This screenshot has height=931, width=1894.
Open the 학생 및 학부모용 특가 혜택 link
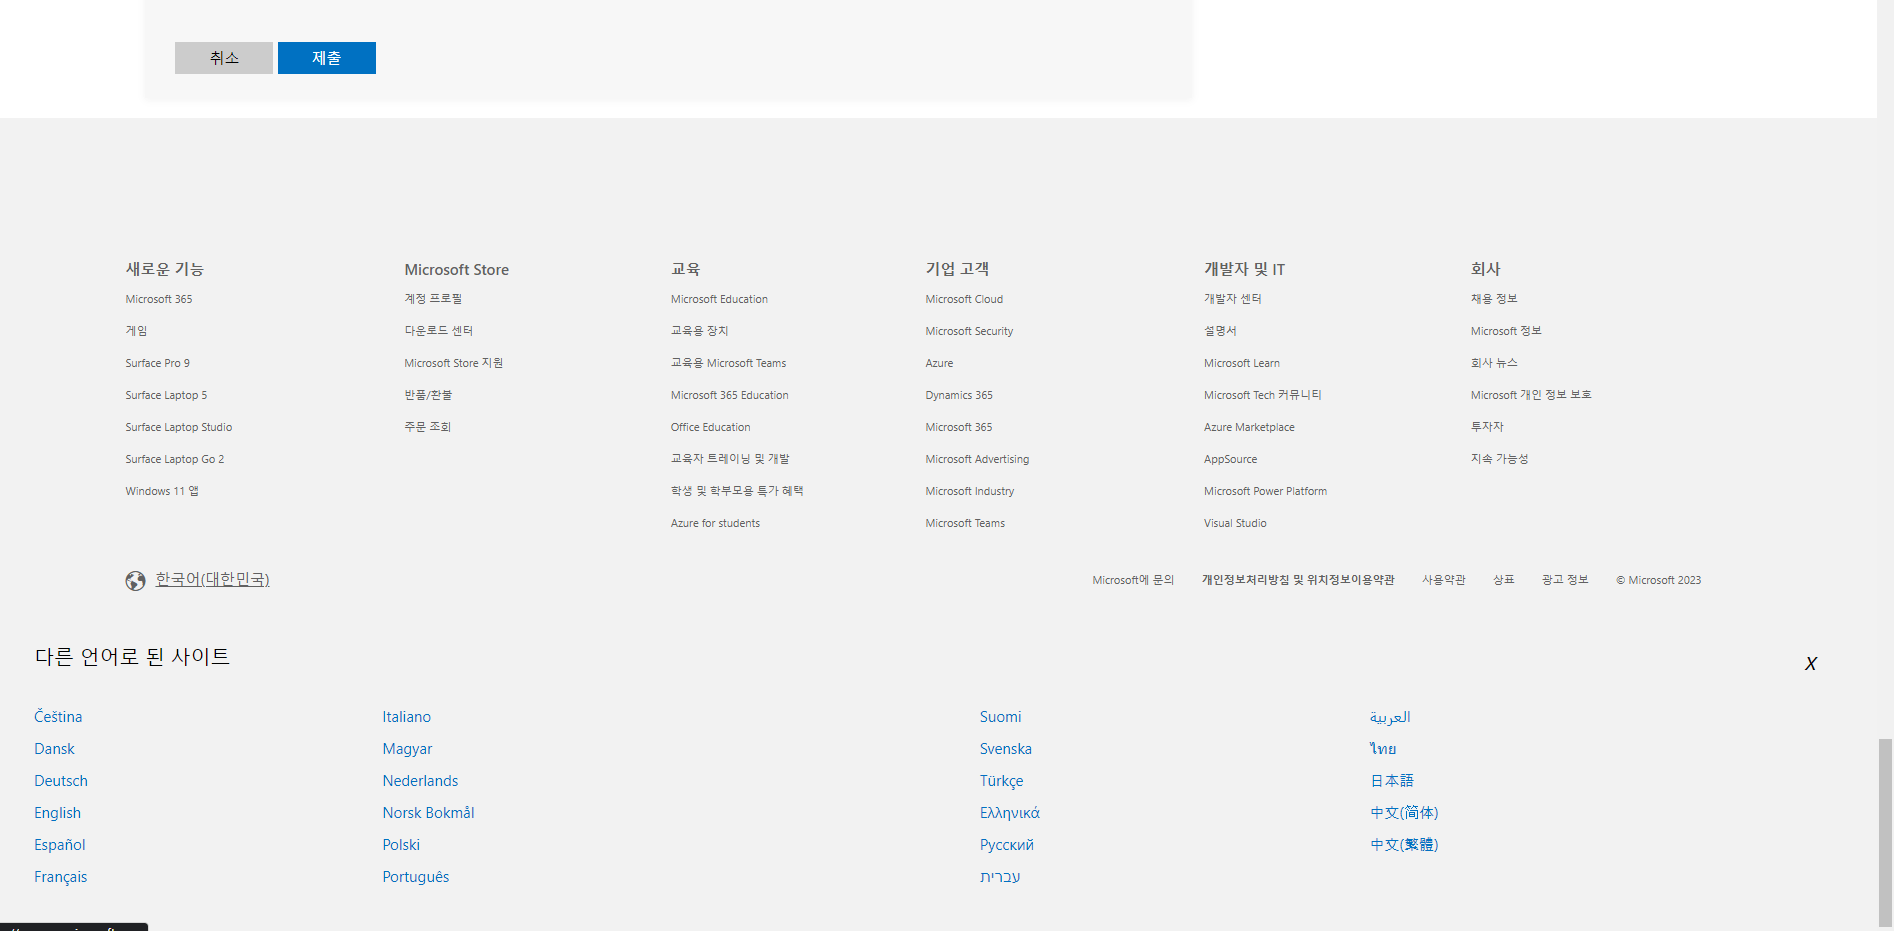737,491
